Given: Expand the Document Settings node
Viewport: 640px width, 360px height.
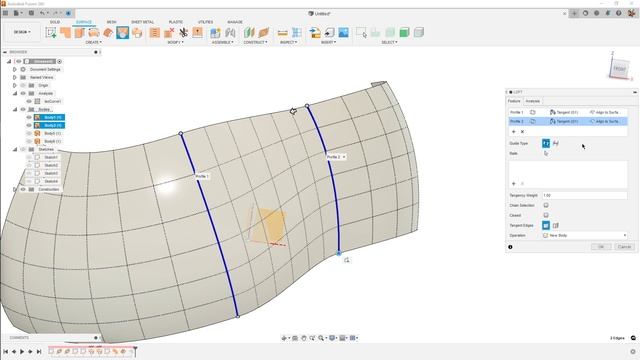Looking at the screenshot, I should 15,69.
